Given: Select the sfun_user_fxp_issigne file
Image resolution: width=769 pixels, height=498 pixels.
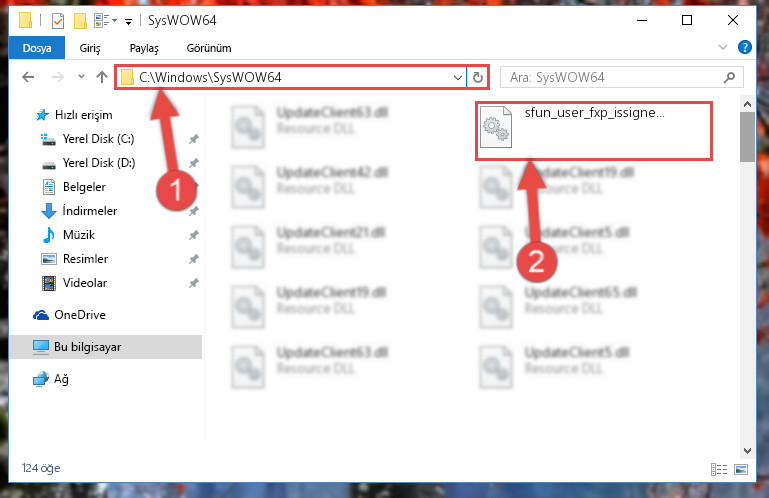Looking at the screenshot, I should (593, 131).
